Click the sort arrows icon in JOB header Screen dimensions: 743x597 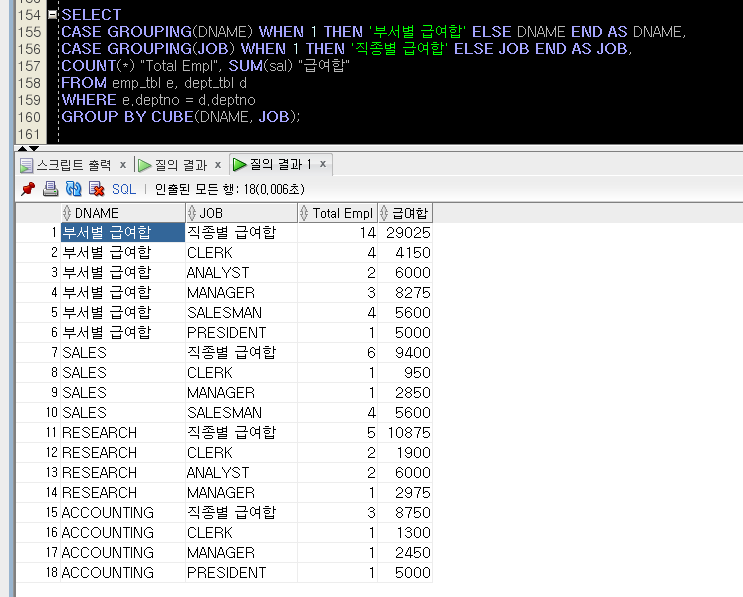tap(191, 213)
